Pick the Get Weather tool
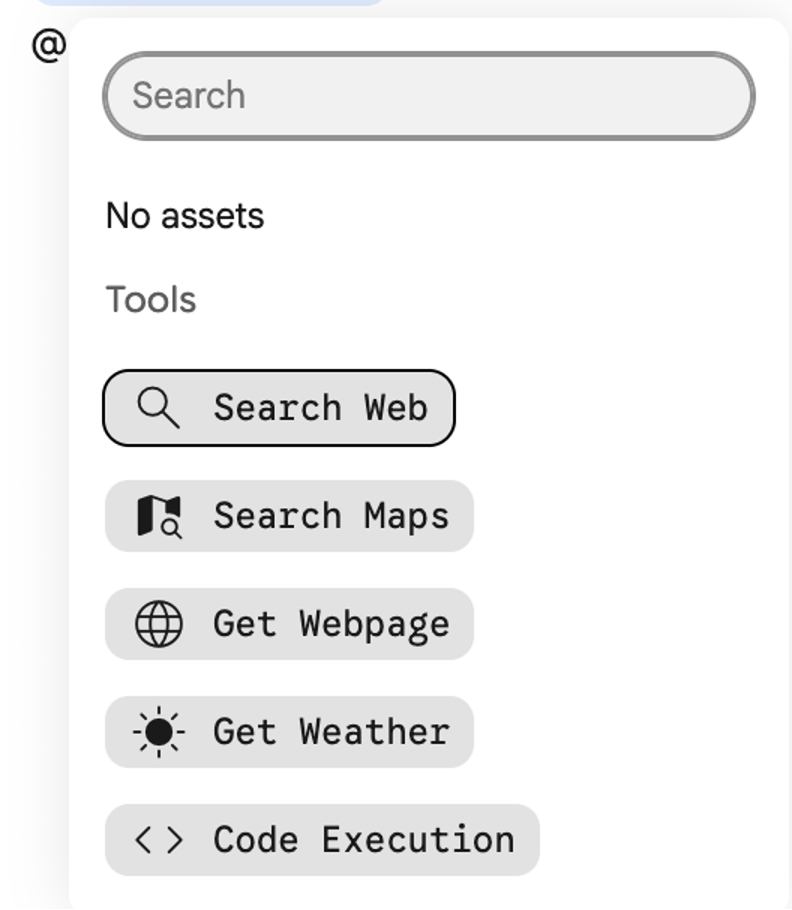 coord(288,732)
